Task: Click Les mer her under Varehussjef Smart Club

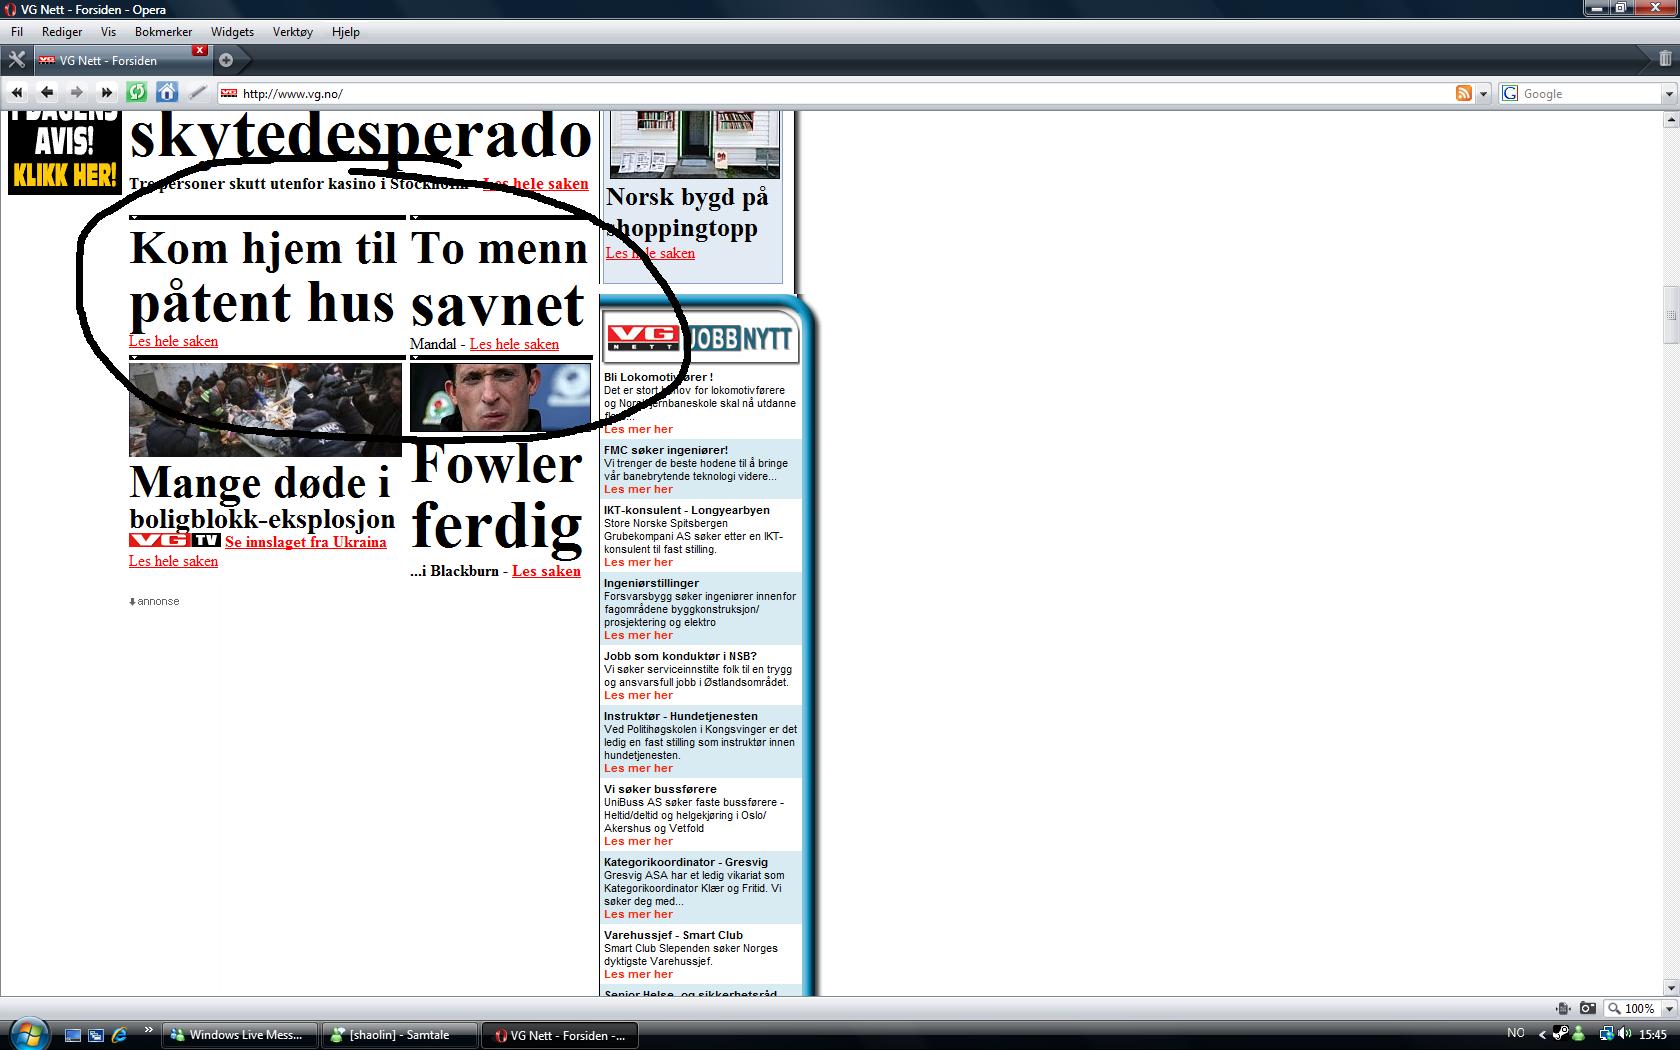Action: [x=638, y=975]
